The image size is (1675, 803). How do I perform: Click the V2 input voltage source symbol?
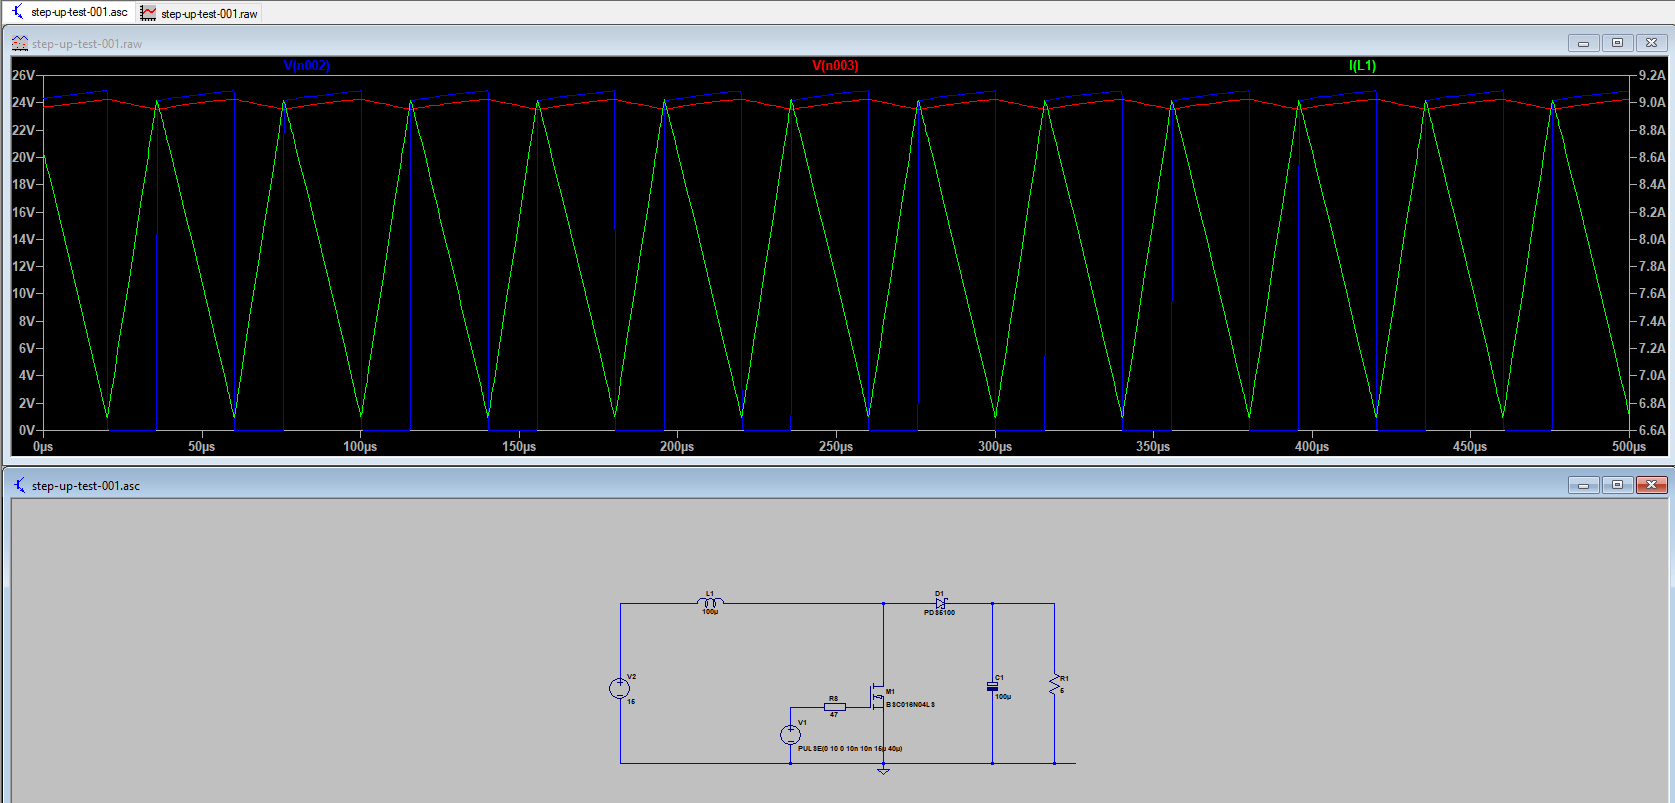click(x=620, y=688)
